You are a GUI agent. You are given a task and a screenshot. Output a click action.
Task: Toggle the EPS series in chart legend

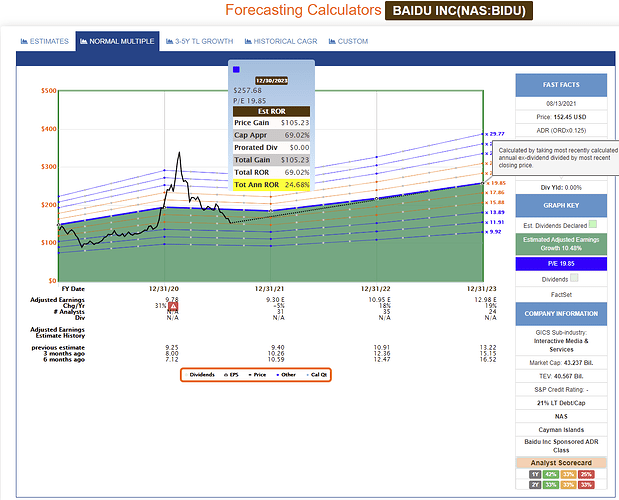point(231,375)
